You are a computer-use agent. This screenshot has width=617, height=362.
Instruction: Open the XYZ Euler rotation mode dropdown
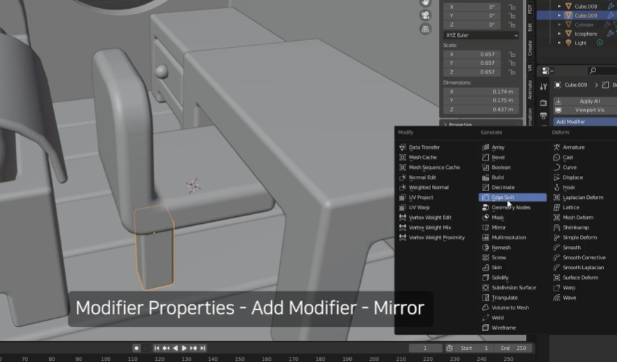[x=481, y=35]
